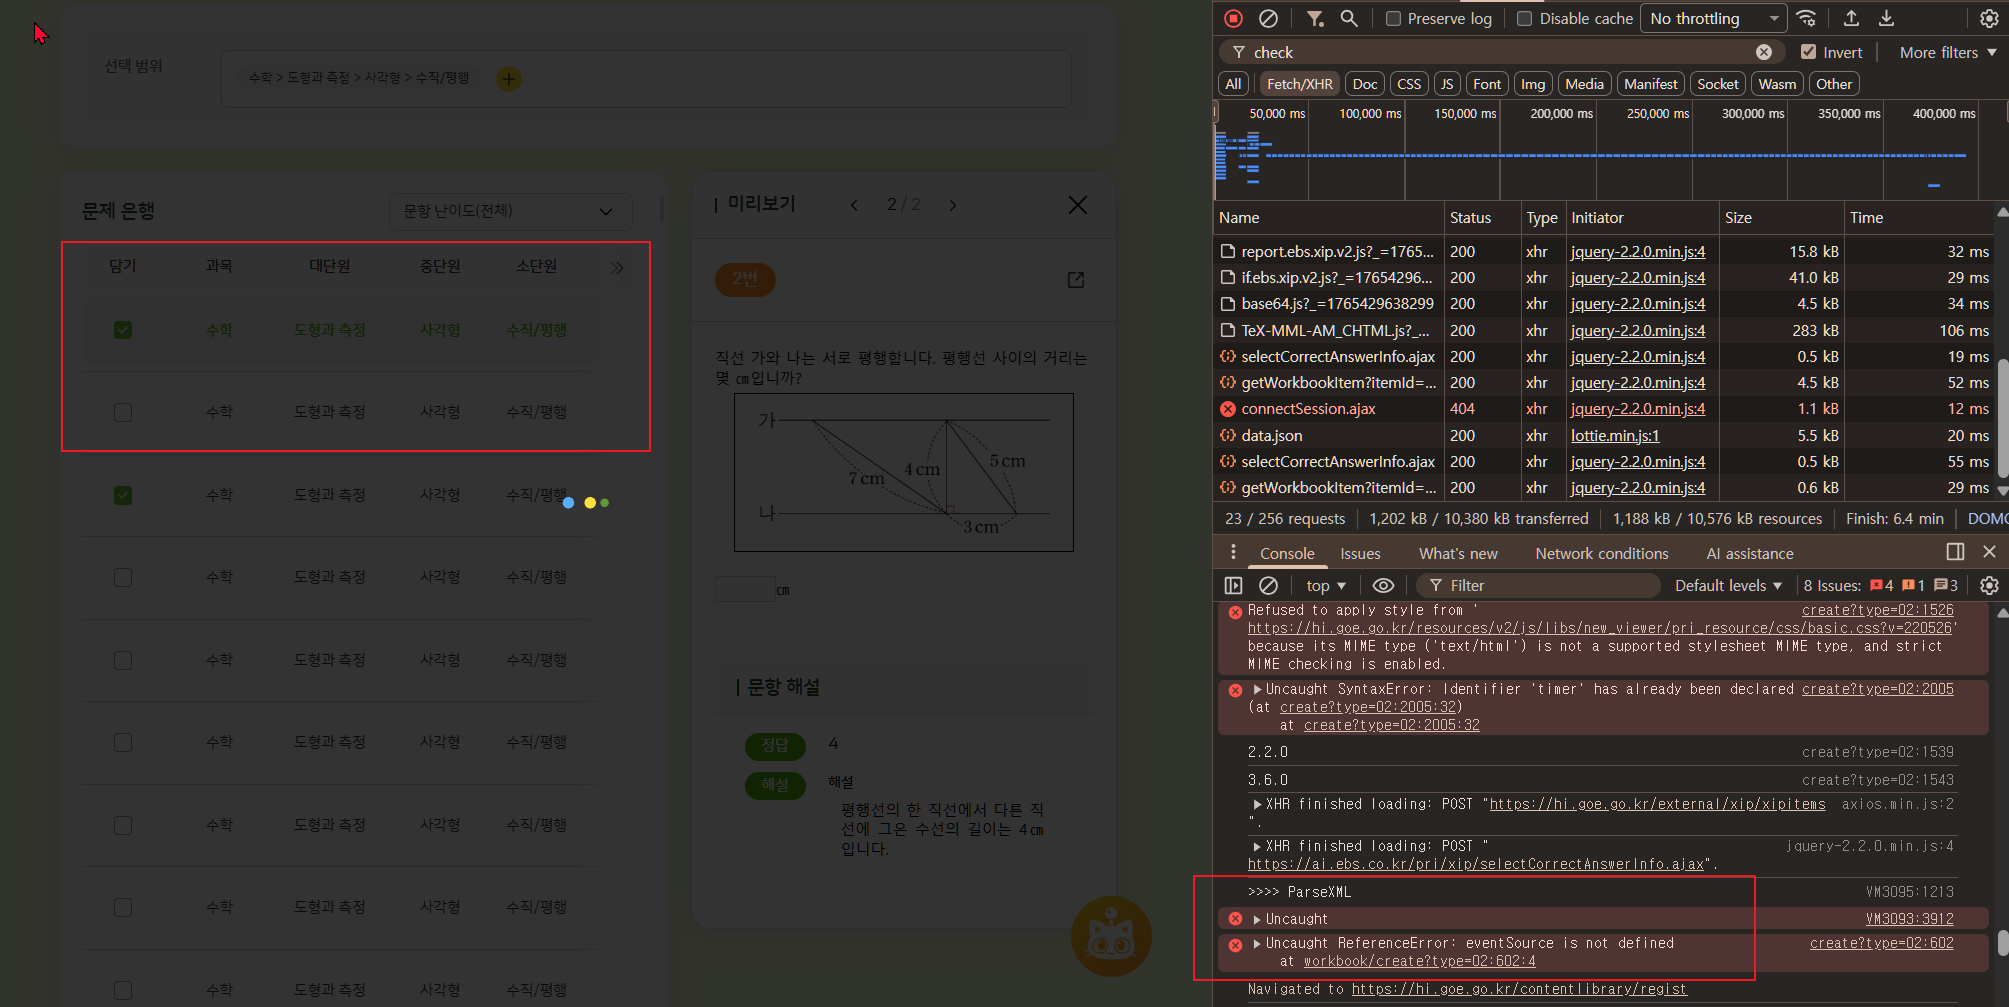The image size is (2009, 1007).
Task: Open the 문항 난이도(전체) dropdown
Action: point(509,211)
